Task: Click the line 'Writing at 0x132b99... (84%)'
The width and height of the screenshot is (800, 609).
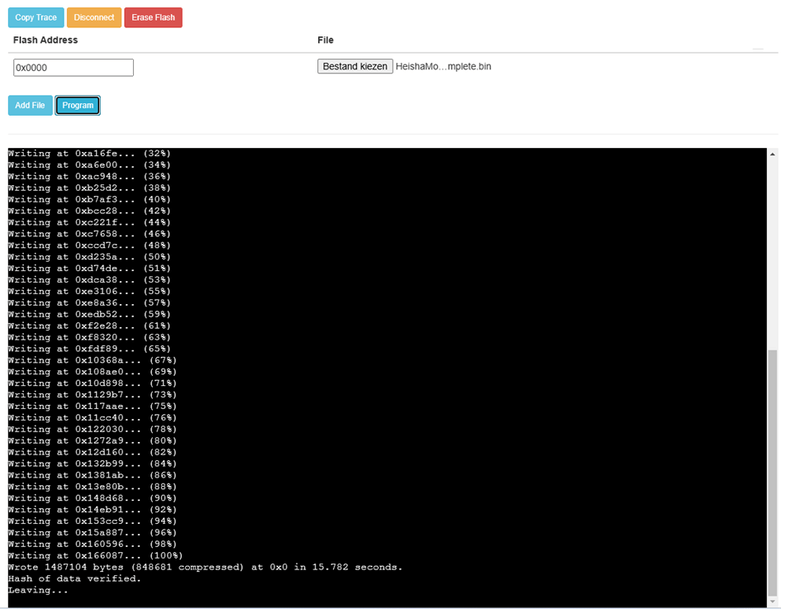Action: pyautogui.click(x=92, y=464)
